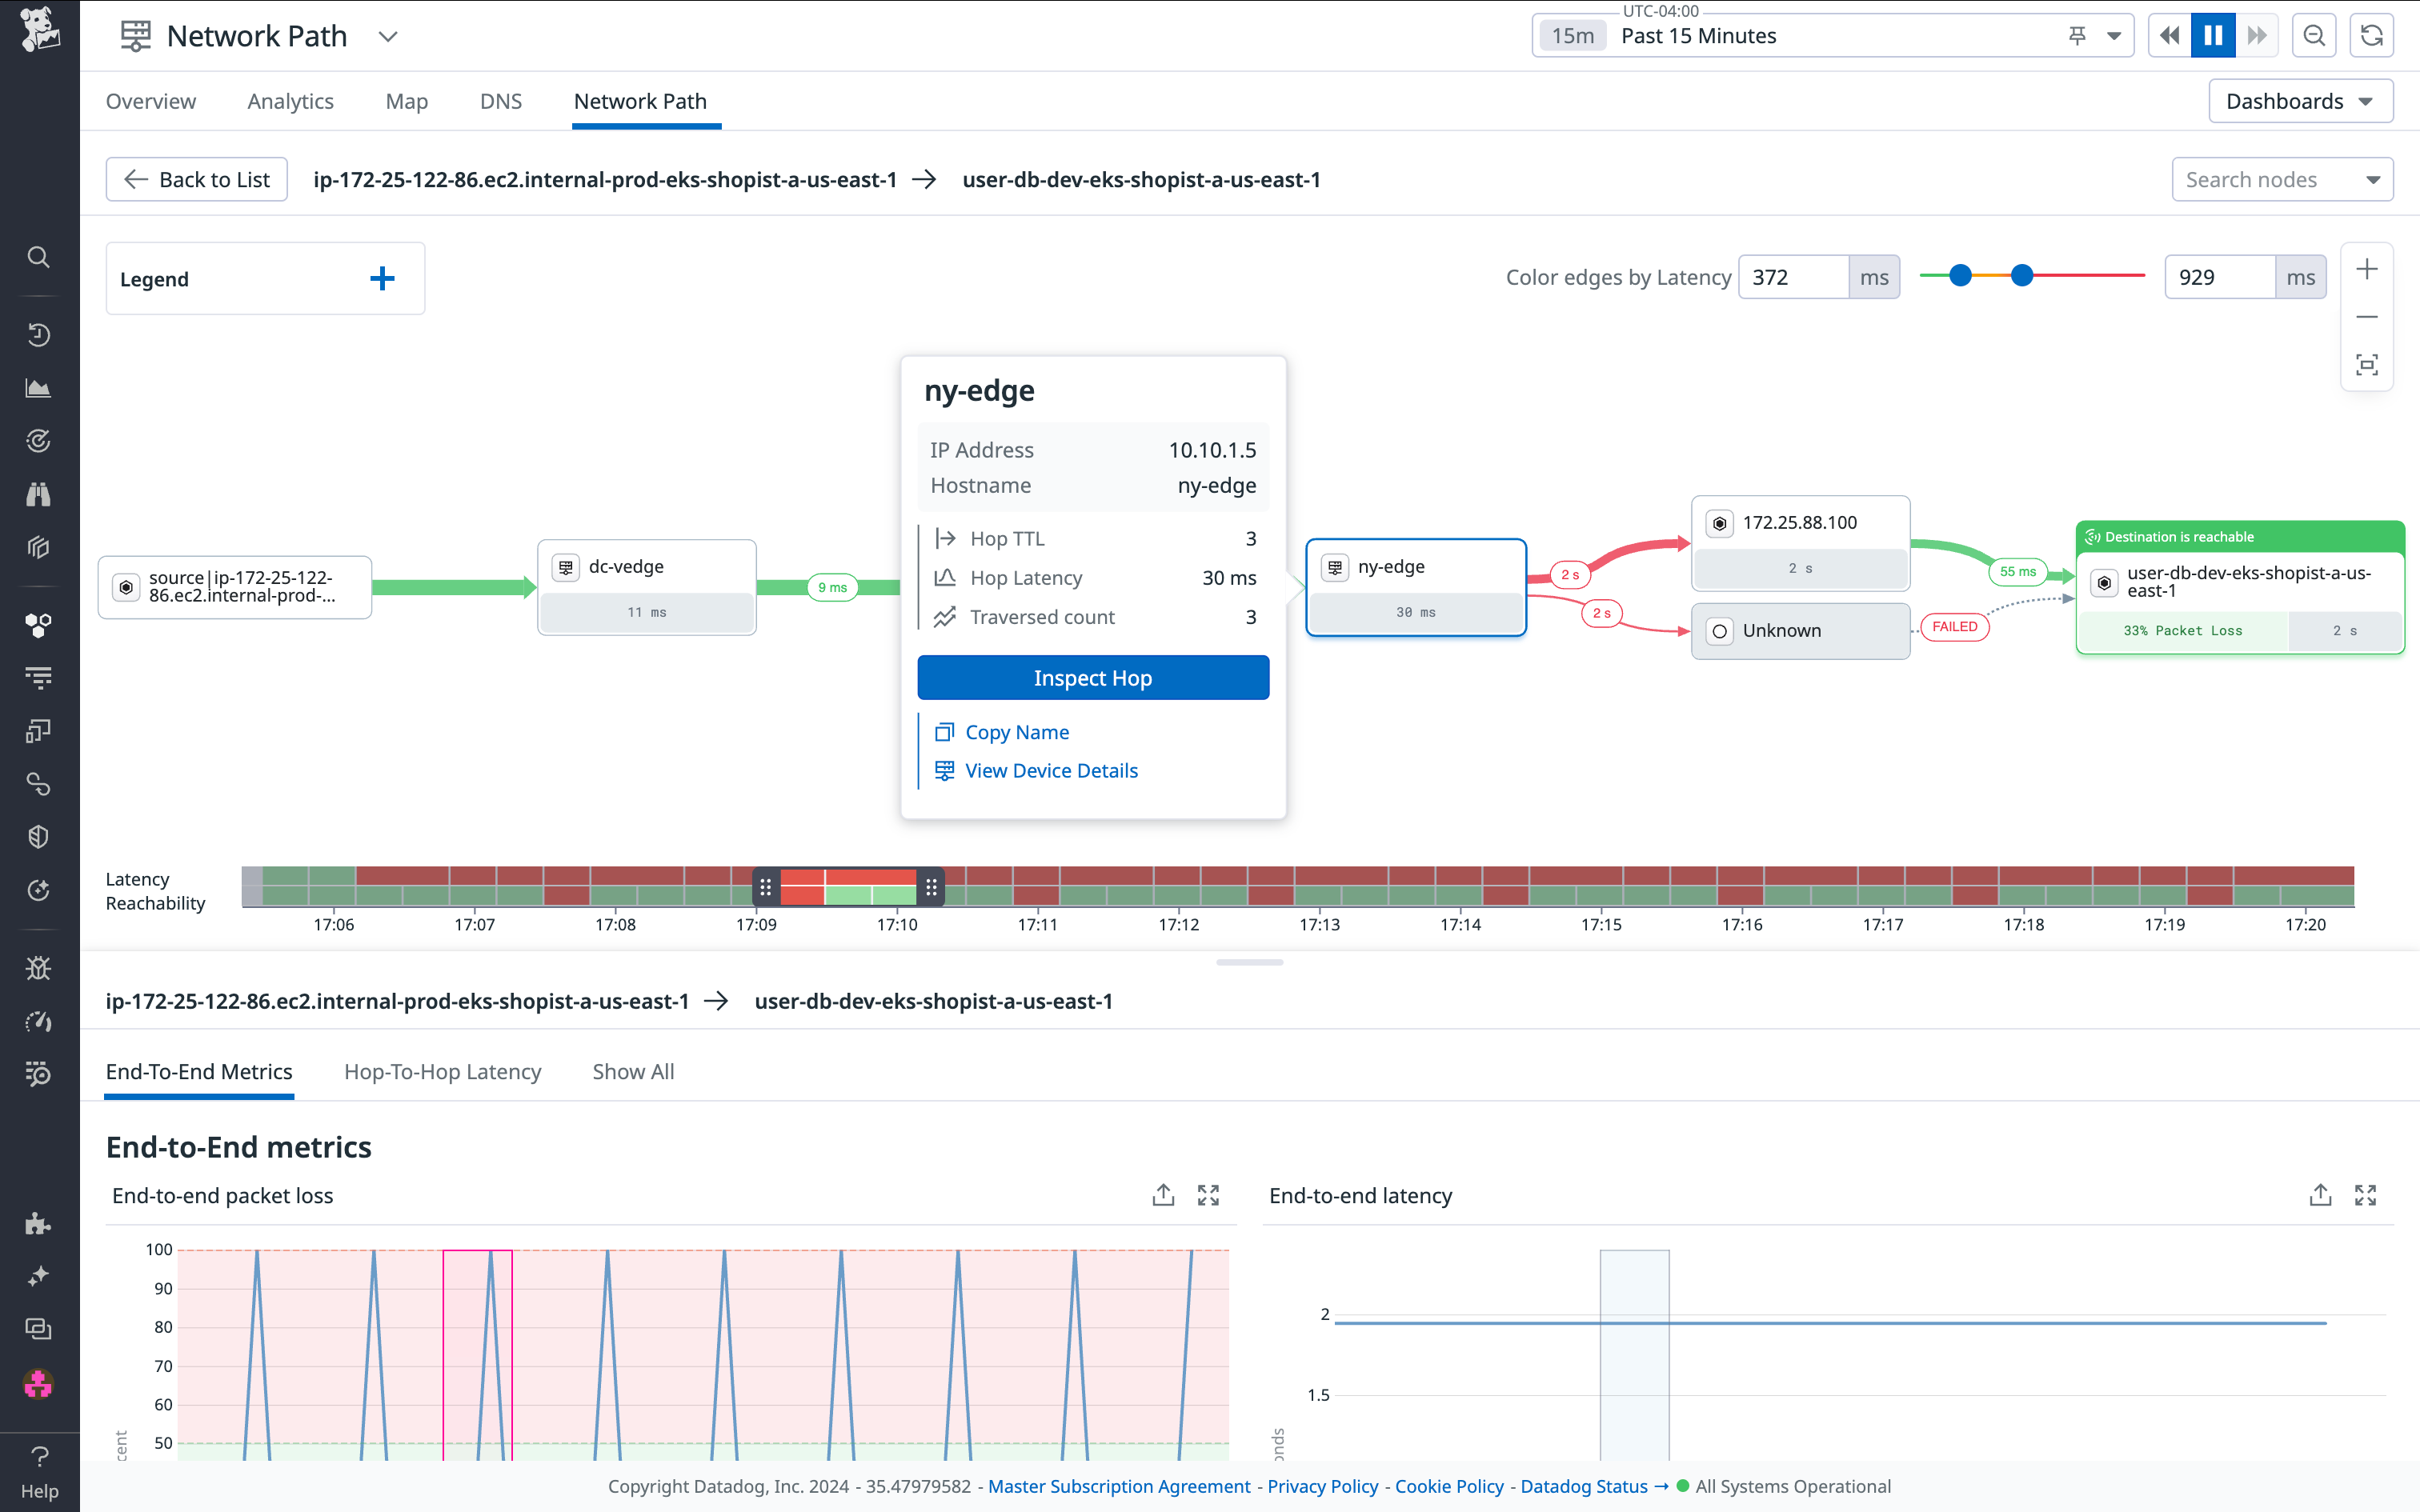
Task: Open Help in the sidebar
Action: point(39,1471)
